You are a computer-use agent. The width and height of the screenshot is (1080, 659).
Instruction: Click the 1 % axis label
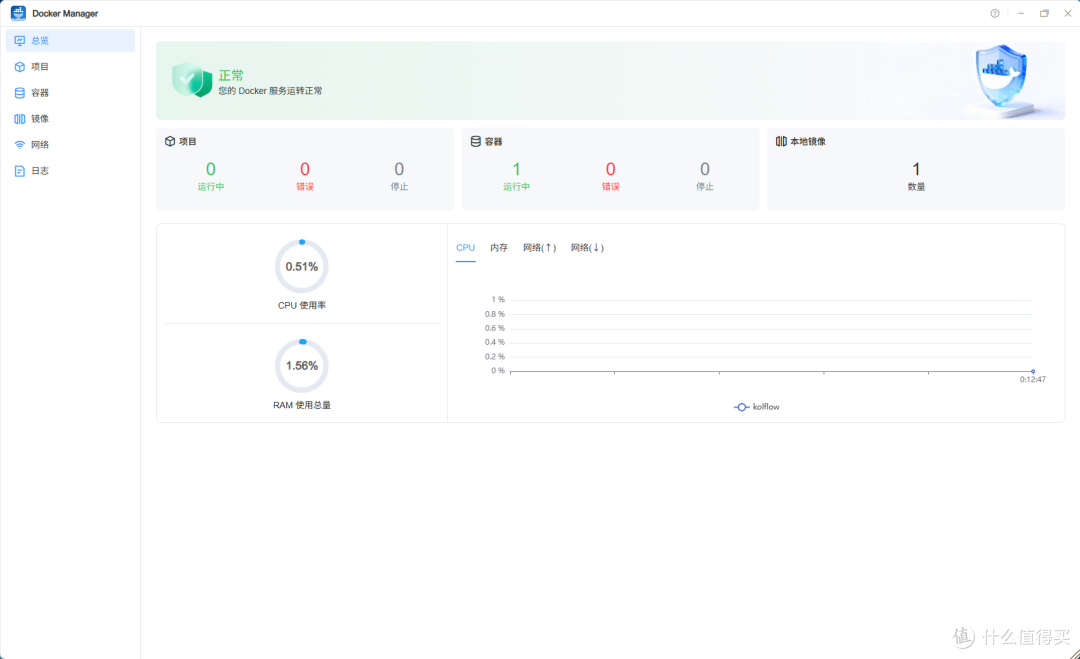coord(498,300)
